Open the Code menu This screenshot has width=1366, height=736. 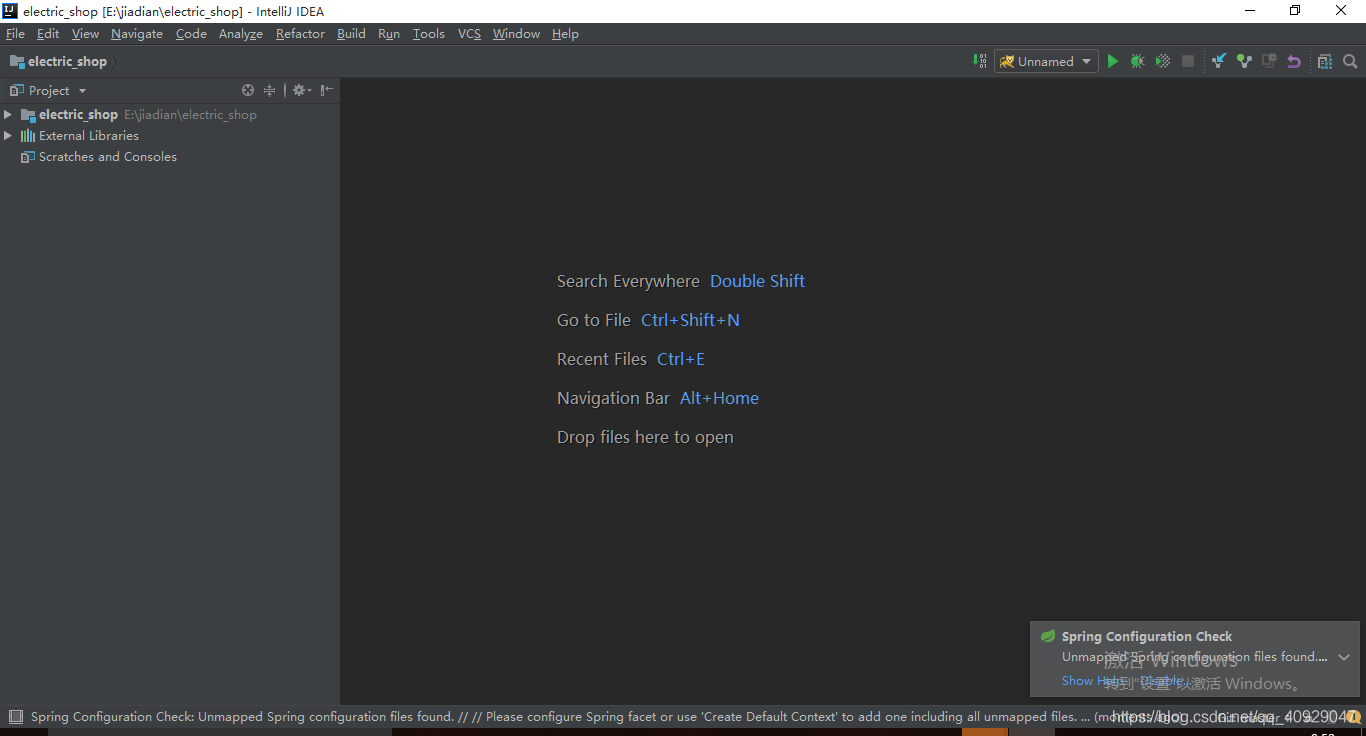click(x=191, y=33)
